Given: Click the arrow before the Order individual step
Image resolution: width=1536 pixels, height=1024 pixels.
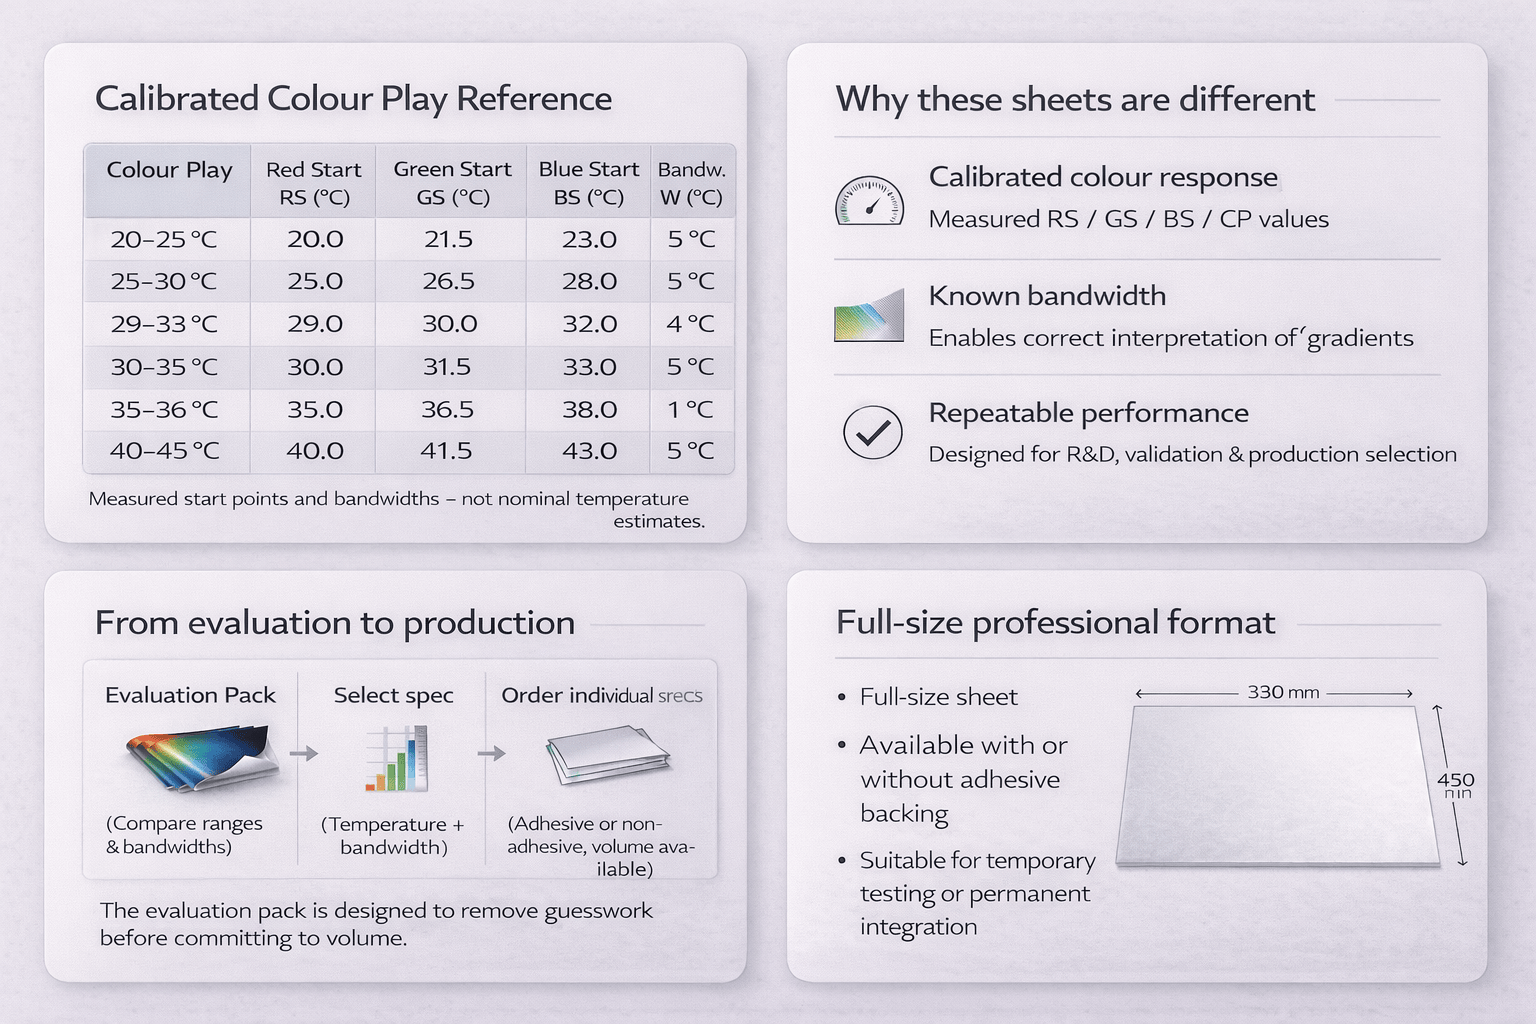Looking at the screenshot, I should click(491, 753).
